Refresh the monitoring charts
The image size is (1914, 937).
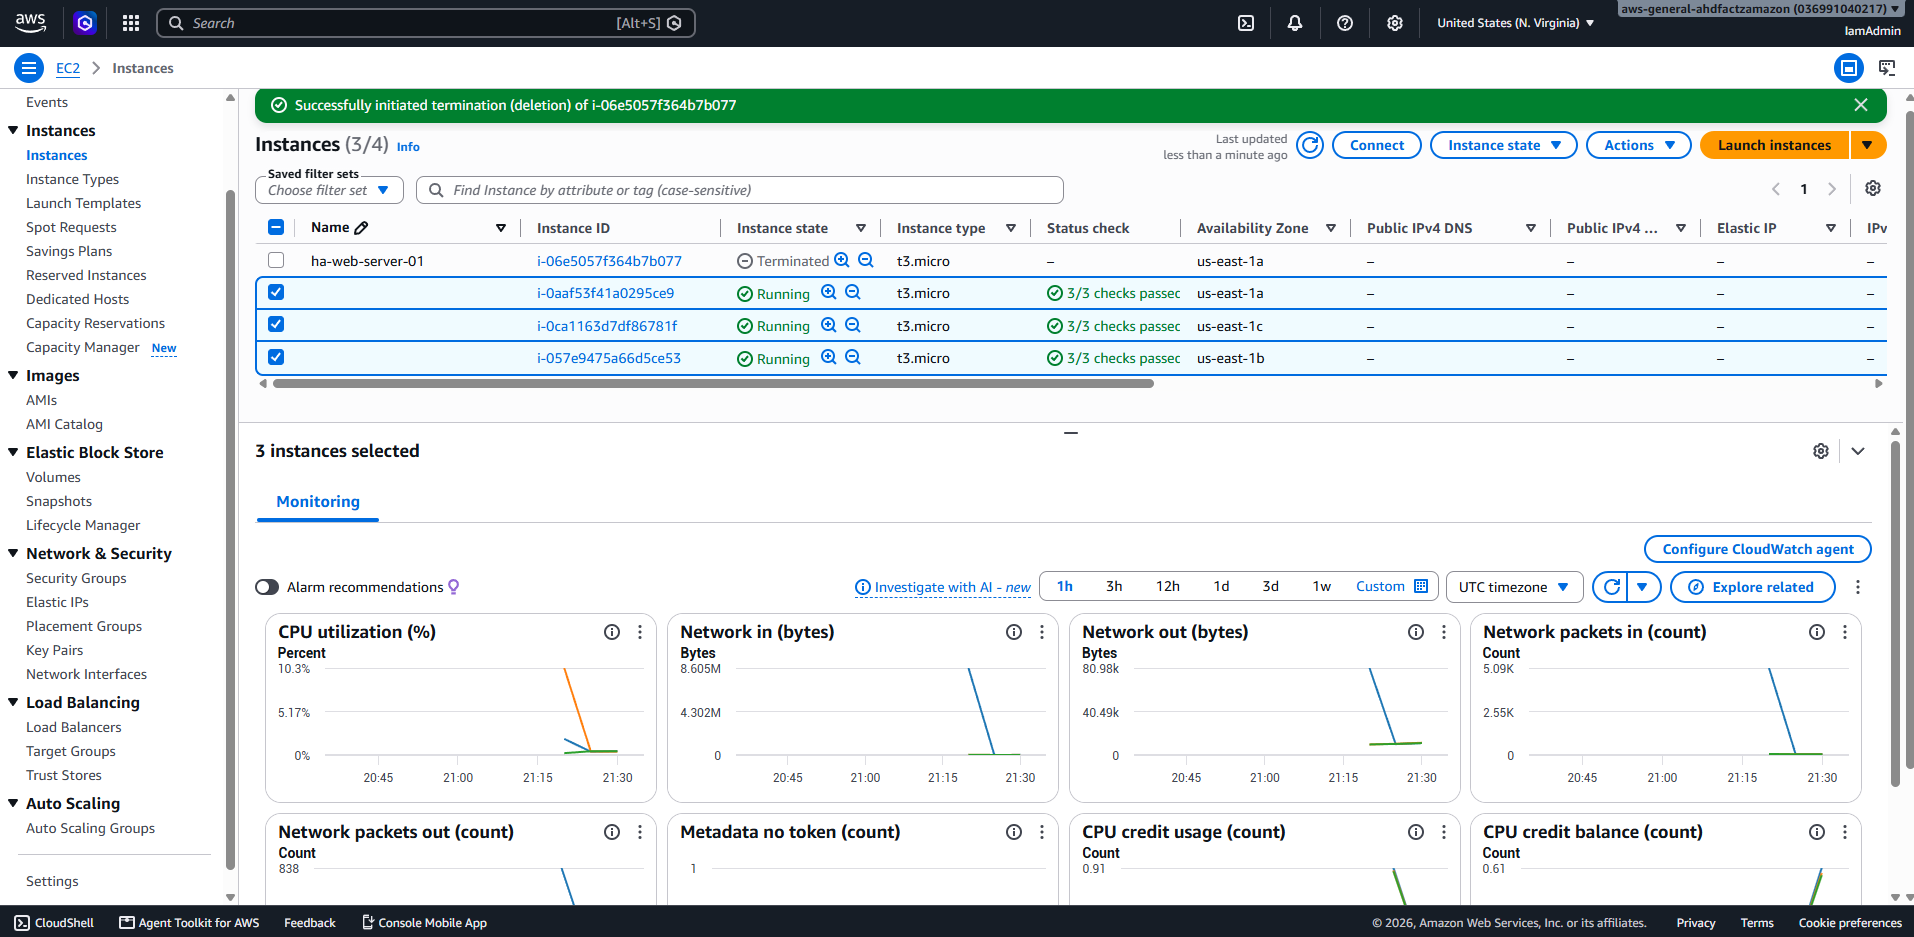click(1611, 587)
